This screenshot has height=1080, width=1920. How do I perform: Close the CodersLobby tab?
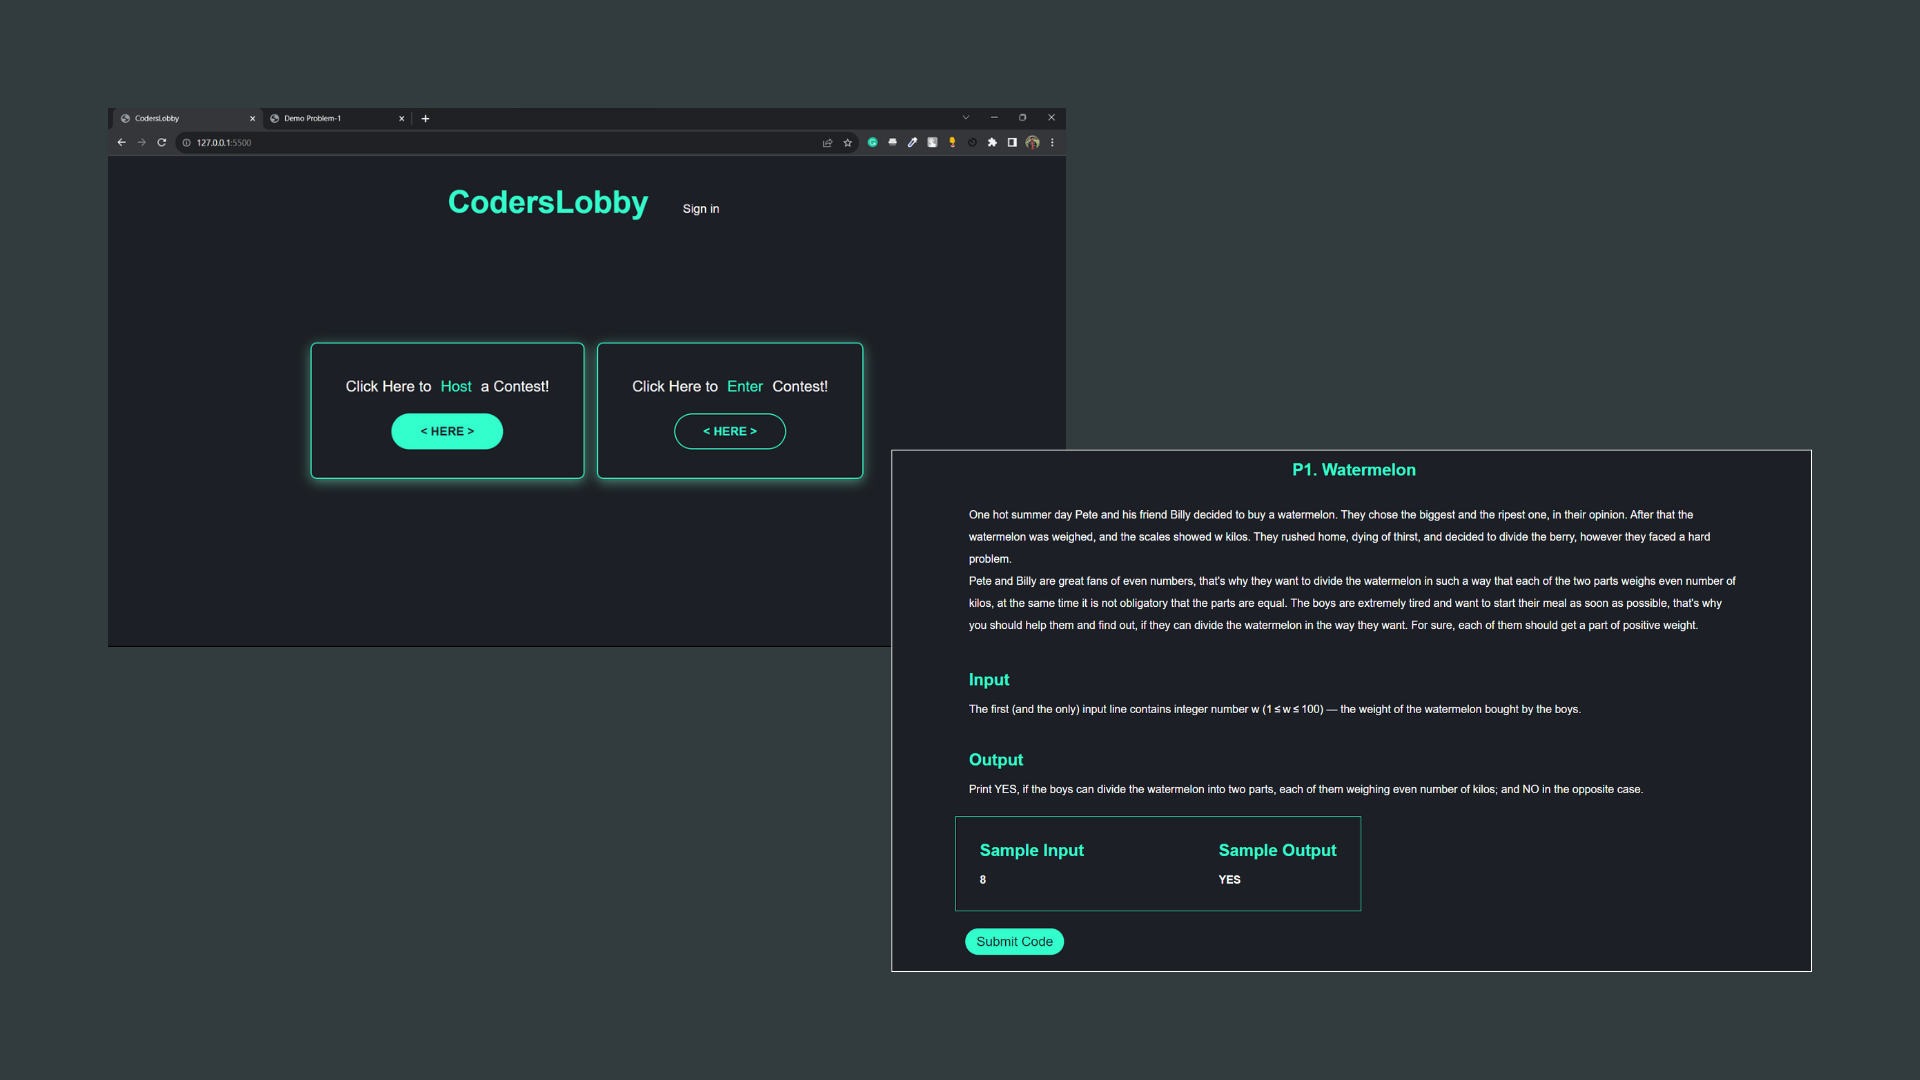(252, 118)
